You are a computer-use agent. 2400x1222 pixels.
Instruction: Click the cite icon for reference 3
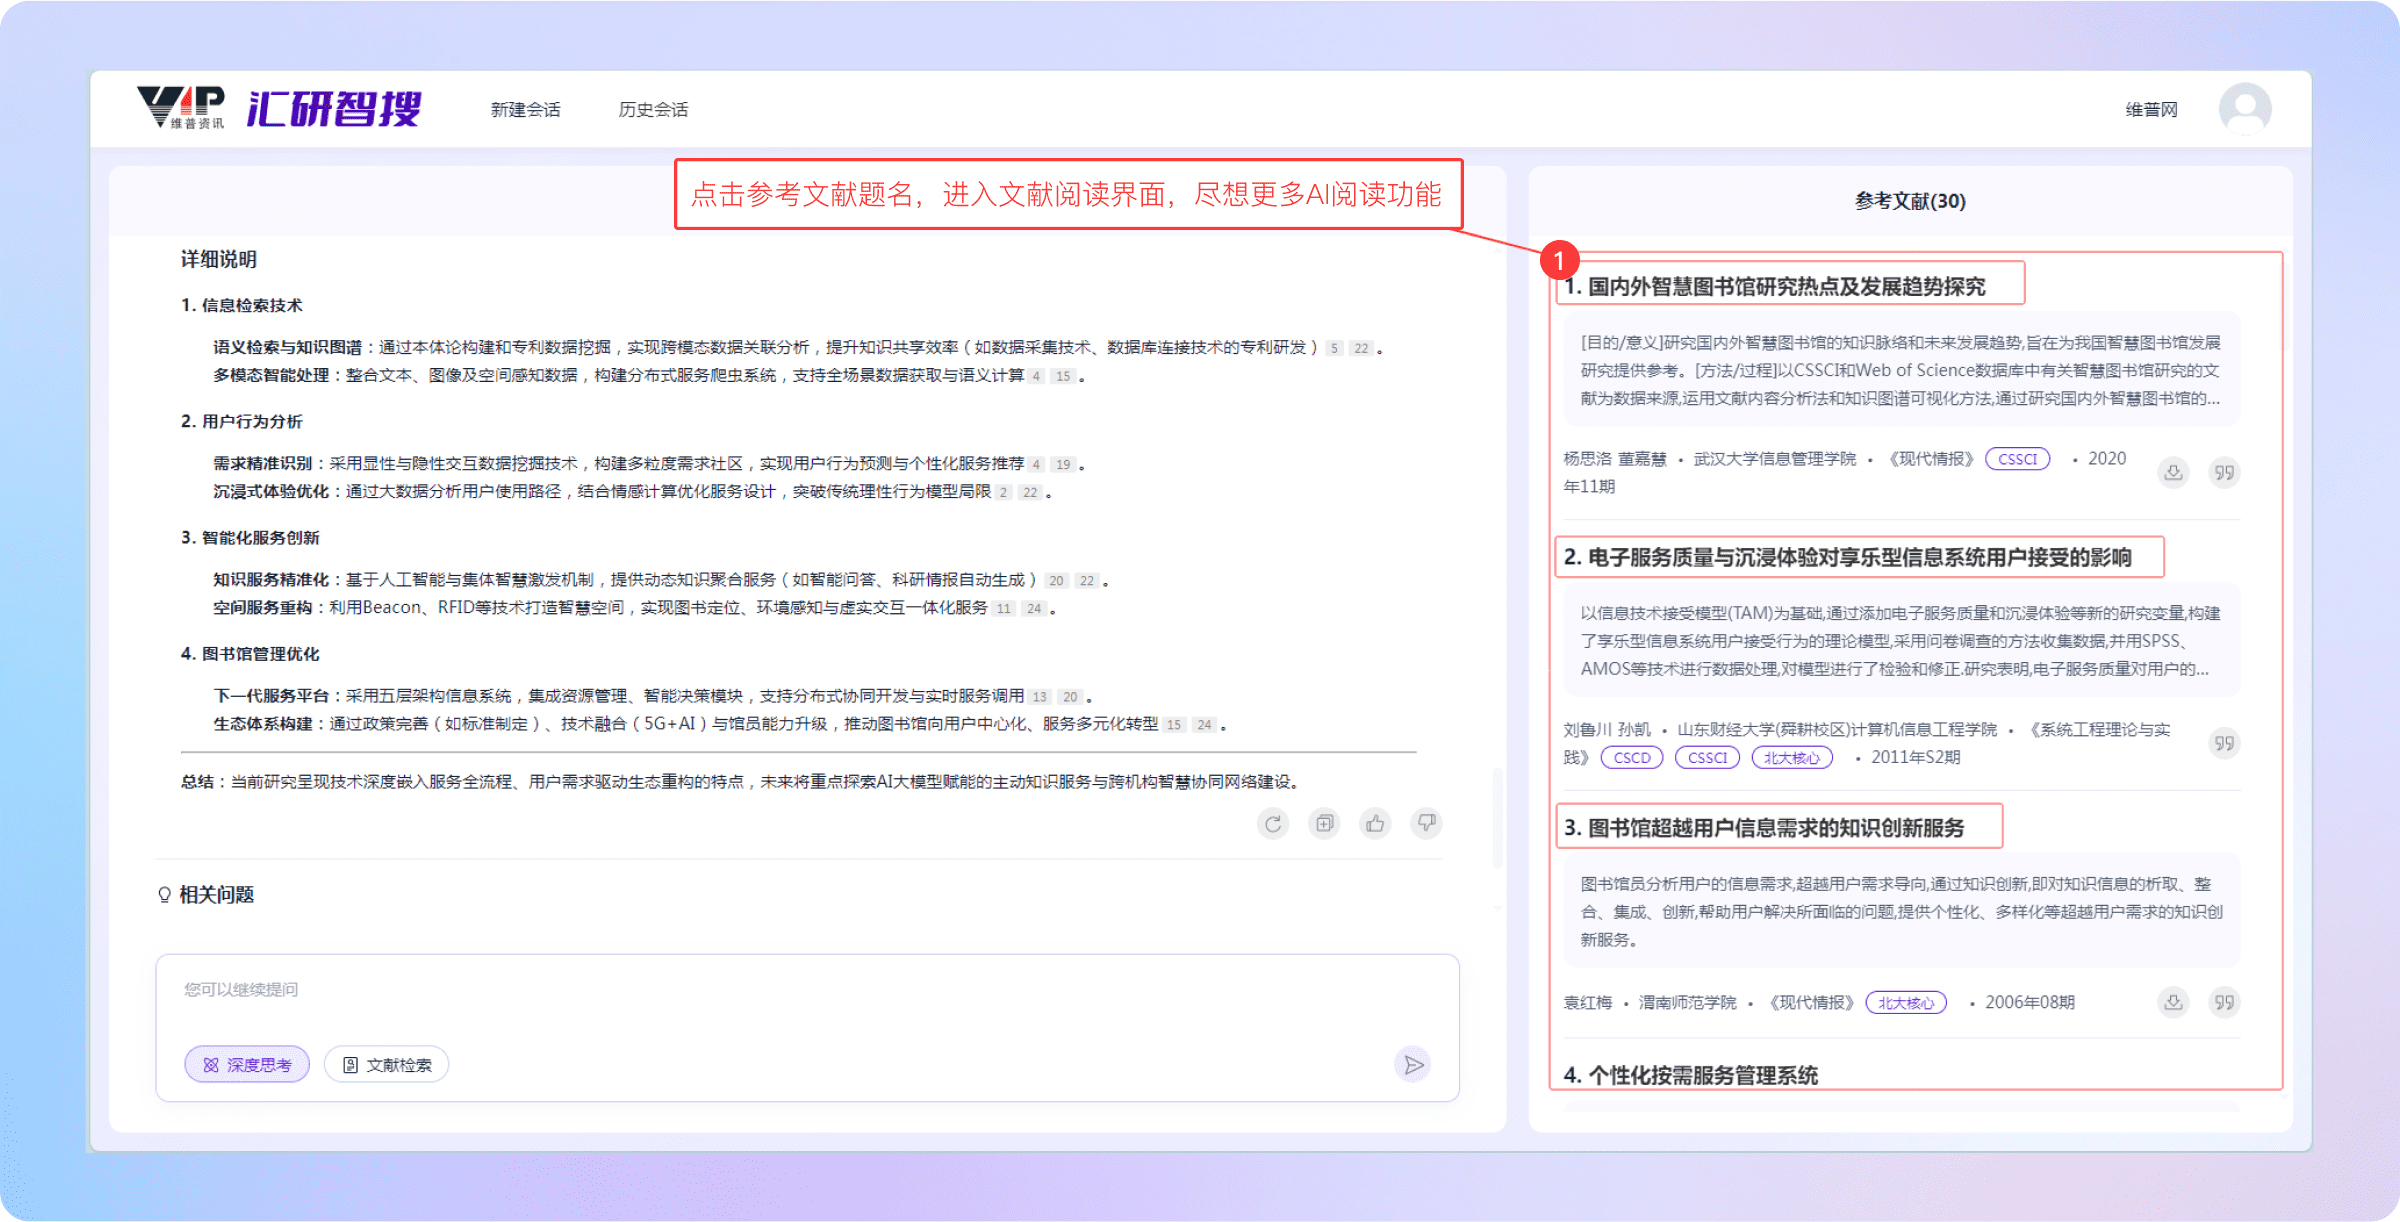(2224, 1002)
